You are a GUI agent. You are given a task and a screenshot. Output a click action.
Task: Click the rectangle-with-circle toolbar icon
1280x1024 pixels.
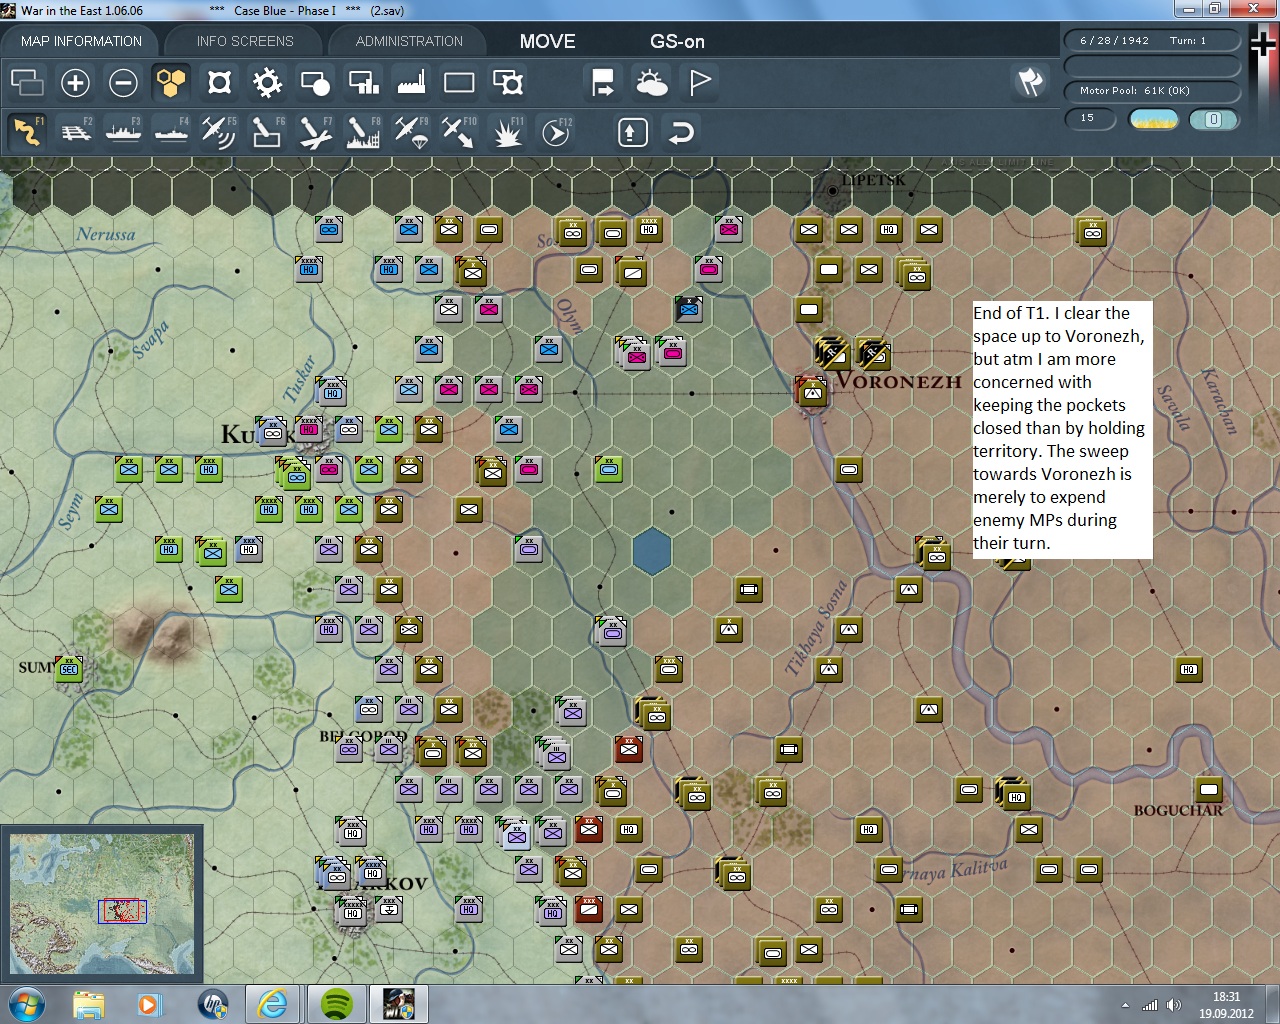coord(315,82)
